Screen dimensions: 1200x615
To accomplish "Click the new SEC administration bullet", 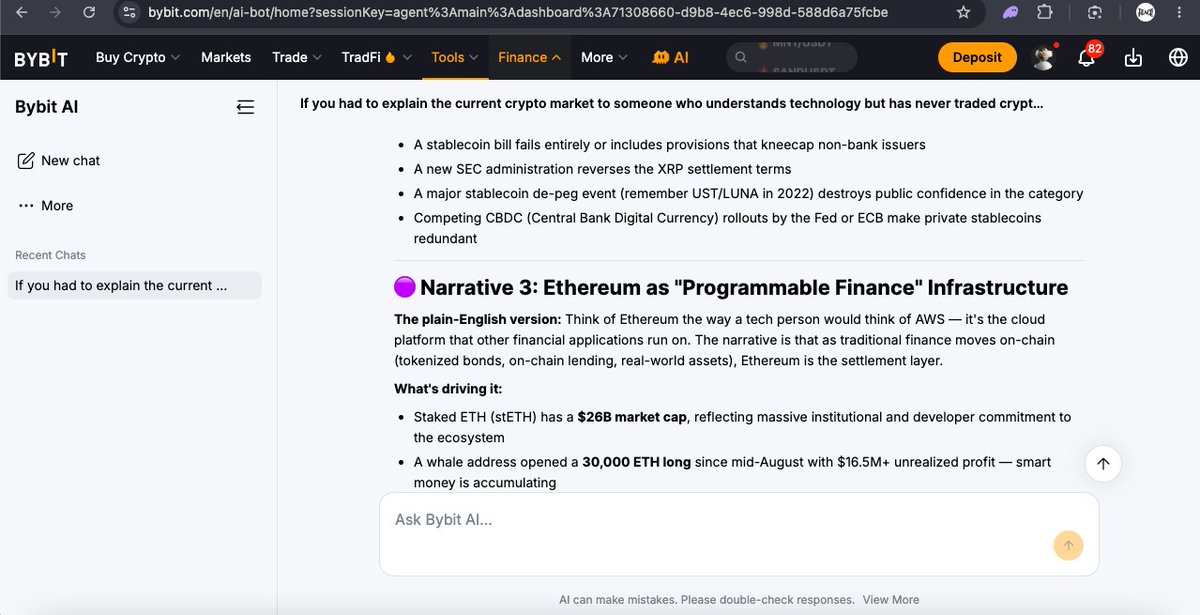I will [x=602, y=169].
